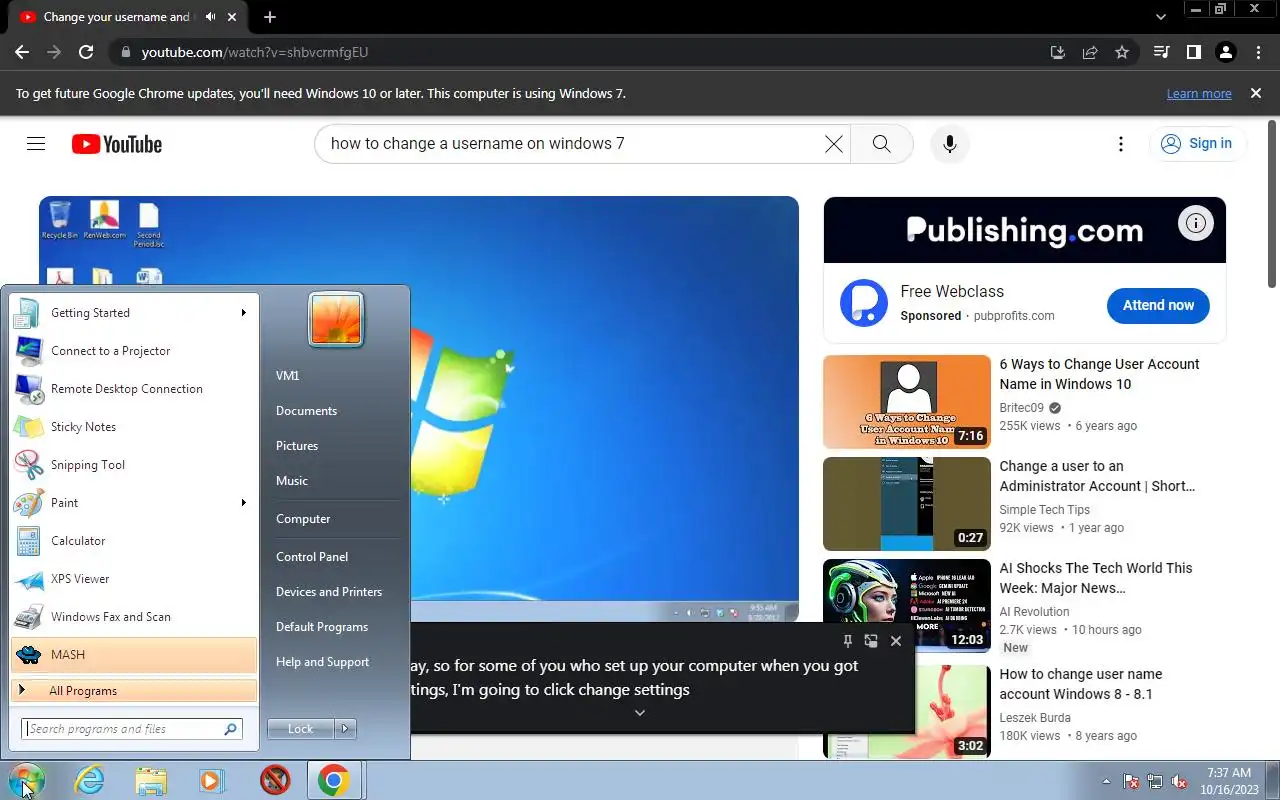
Task: Open Default Programs
Action: 322,627
